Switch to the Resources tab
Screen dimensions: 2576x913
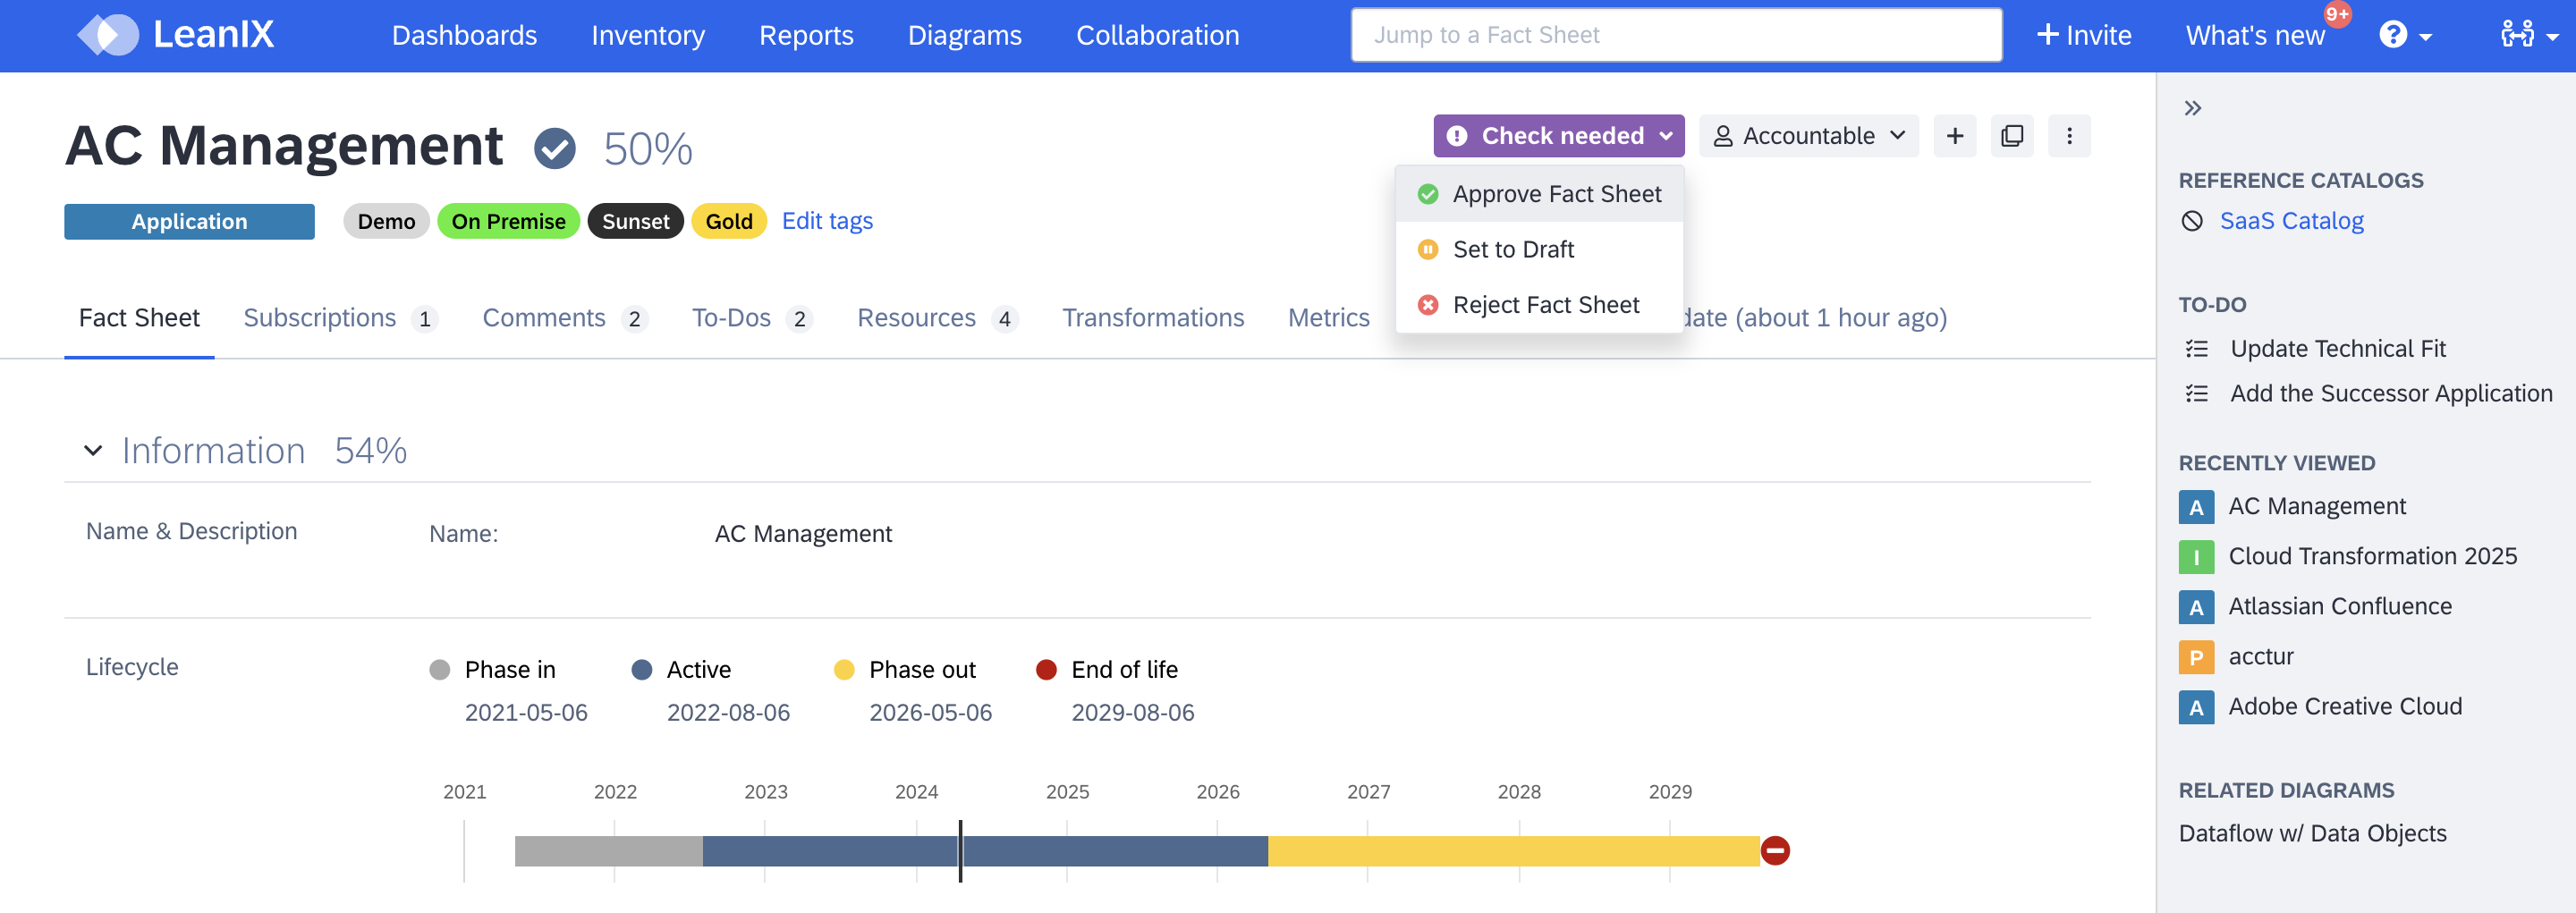[x=937, y=318]
